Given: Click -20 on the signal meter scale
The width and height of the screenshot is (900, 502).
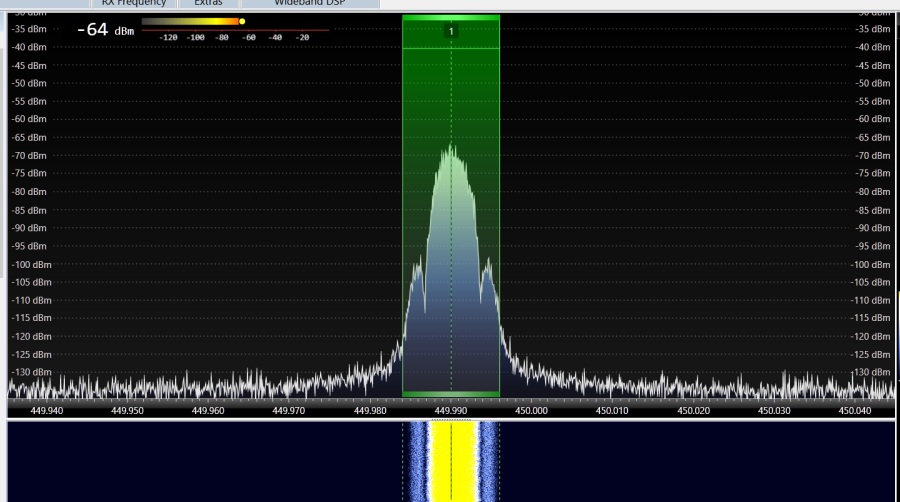Looking at the screenshot, I should pyautogui.click(x=302, y=37).
